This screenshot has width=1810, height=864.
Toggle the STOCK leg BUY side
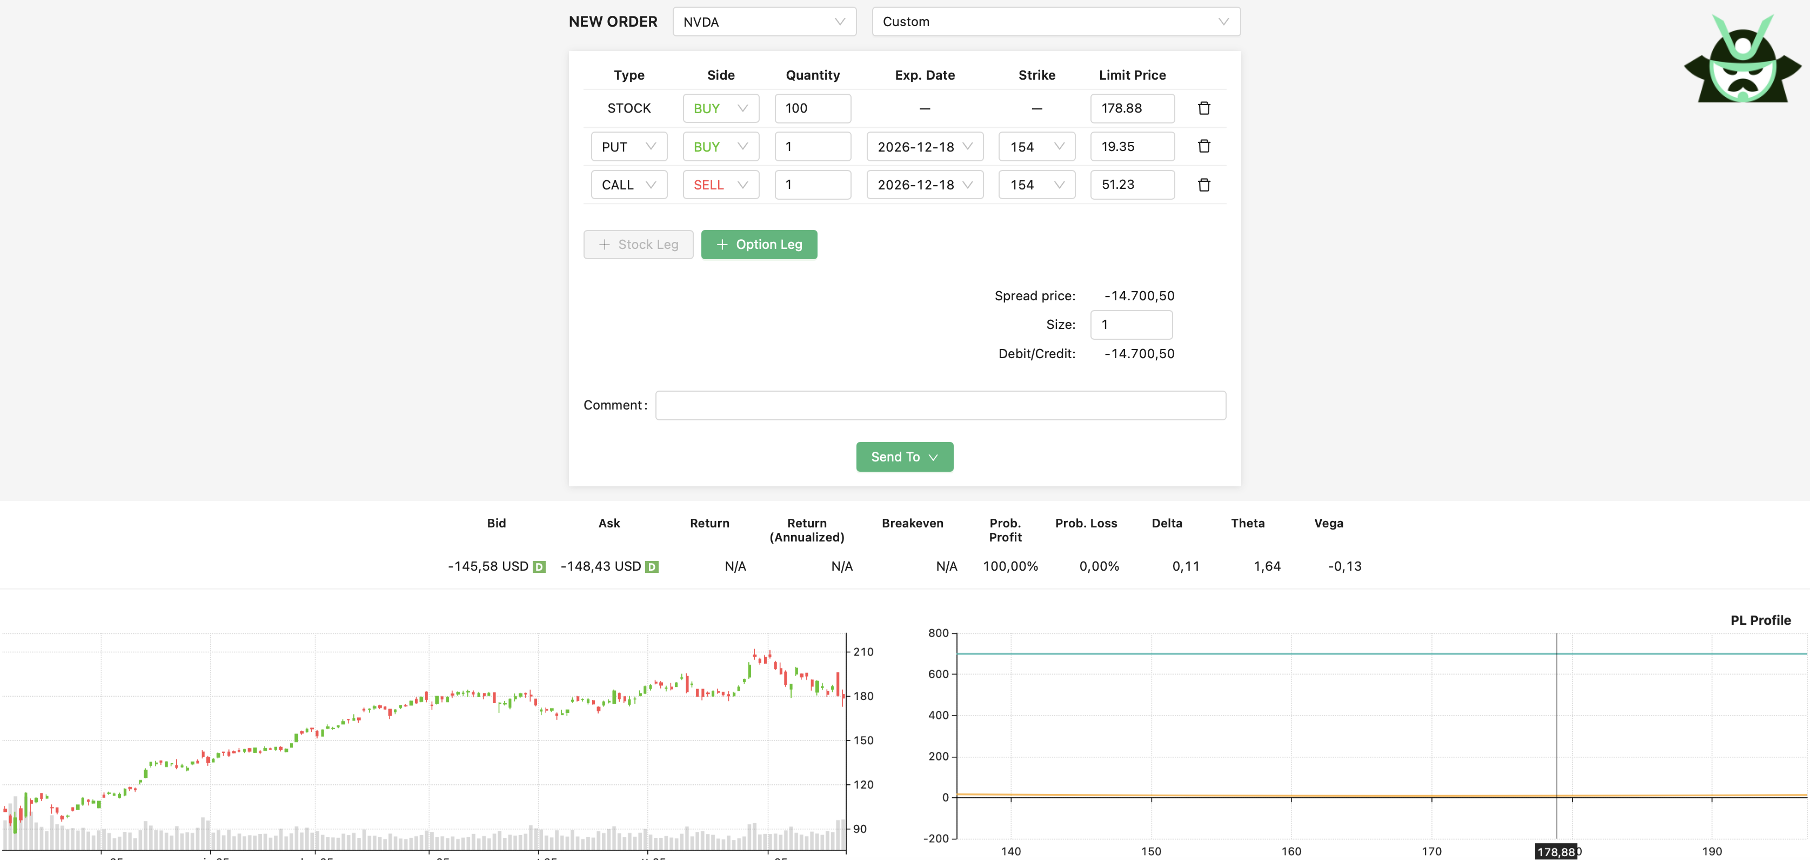720,109
